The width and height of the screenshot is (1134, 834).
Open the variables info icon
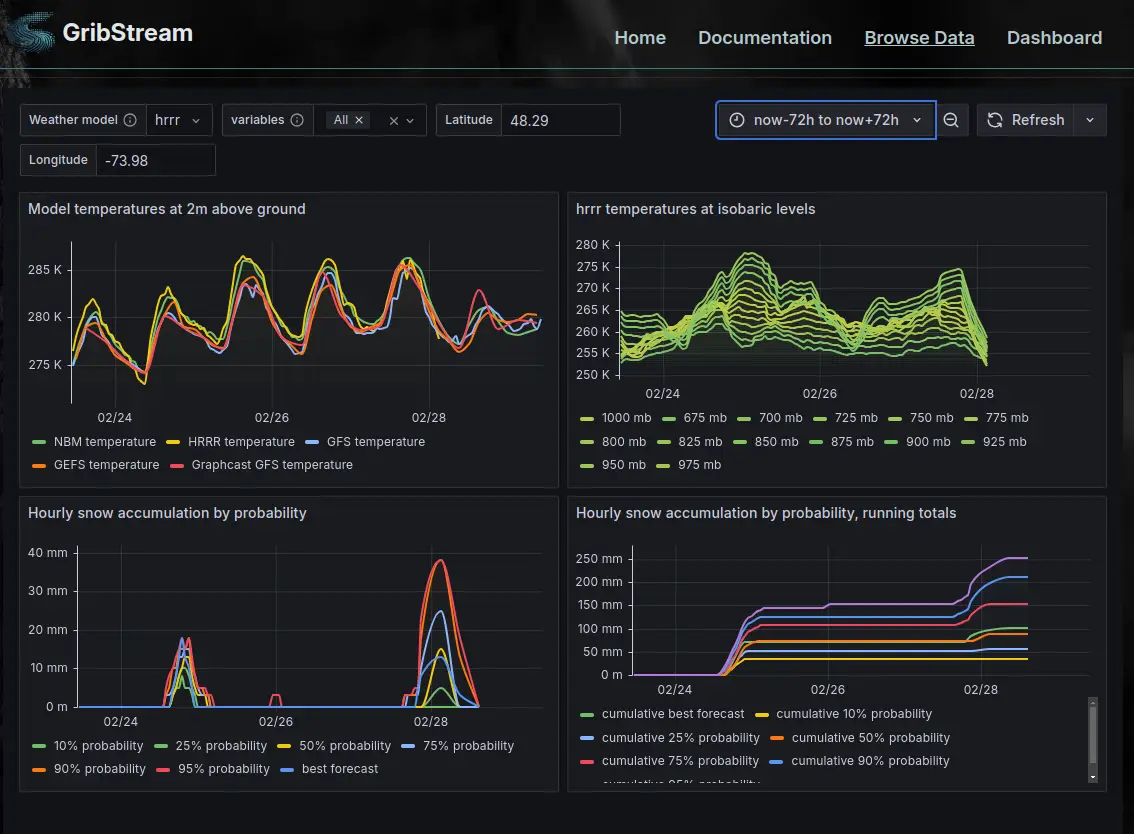(297, 120)
